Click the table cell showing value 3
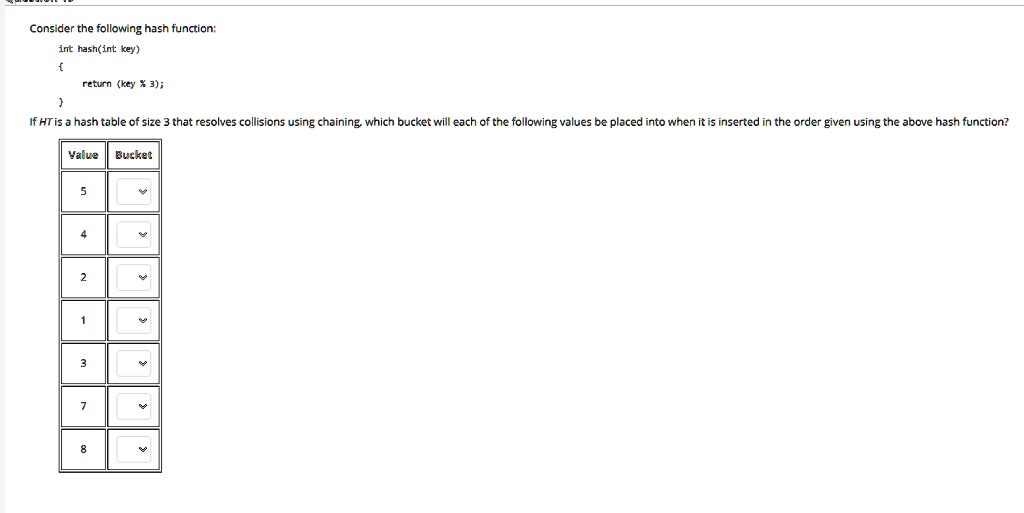The height and width of the screenshot is (513, 1024). [84, 364]
